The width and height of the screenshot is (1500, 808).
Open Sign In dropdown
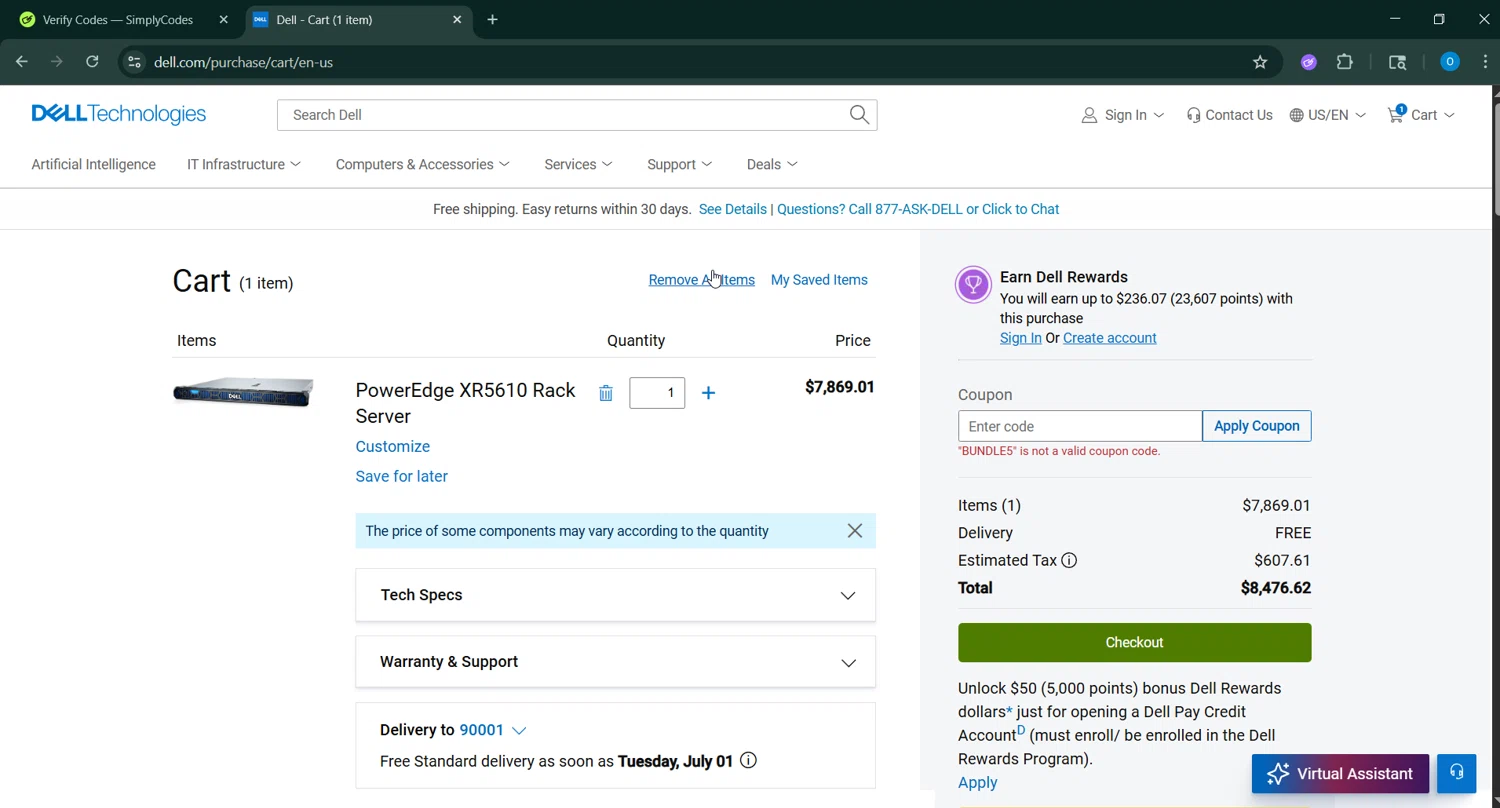click(1123, 115)
